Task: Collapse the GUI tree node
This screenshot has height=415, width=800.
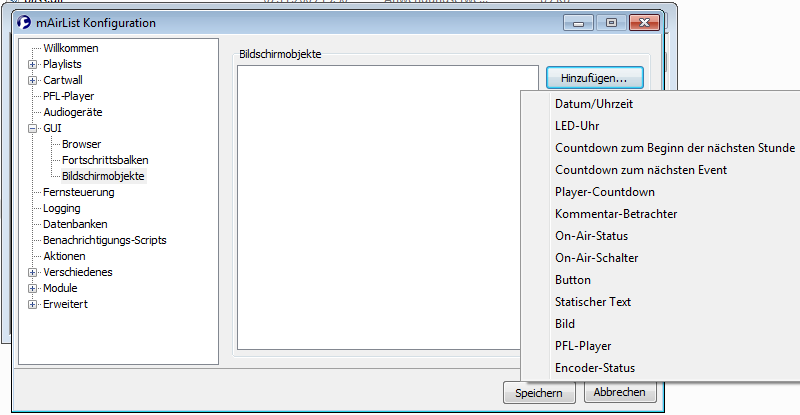Action: coord(33,128)
